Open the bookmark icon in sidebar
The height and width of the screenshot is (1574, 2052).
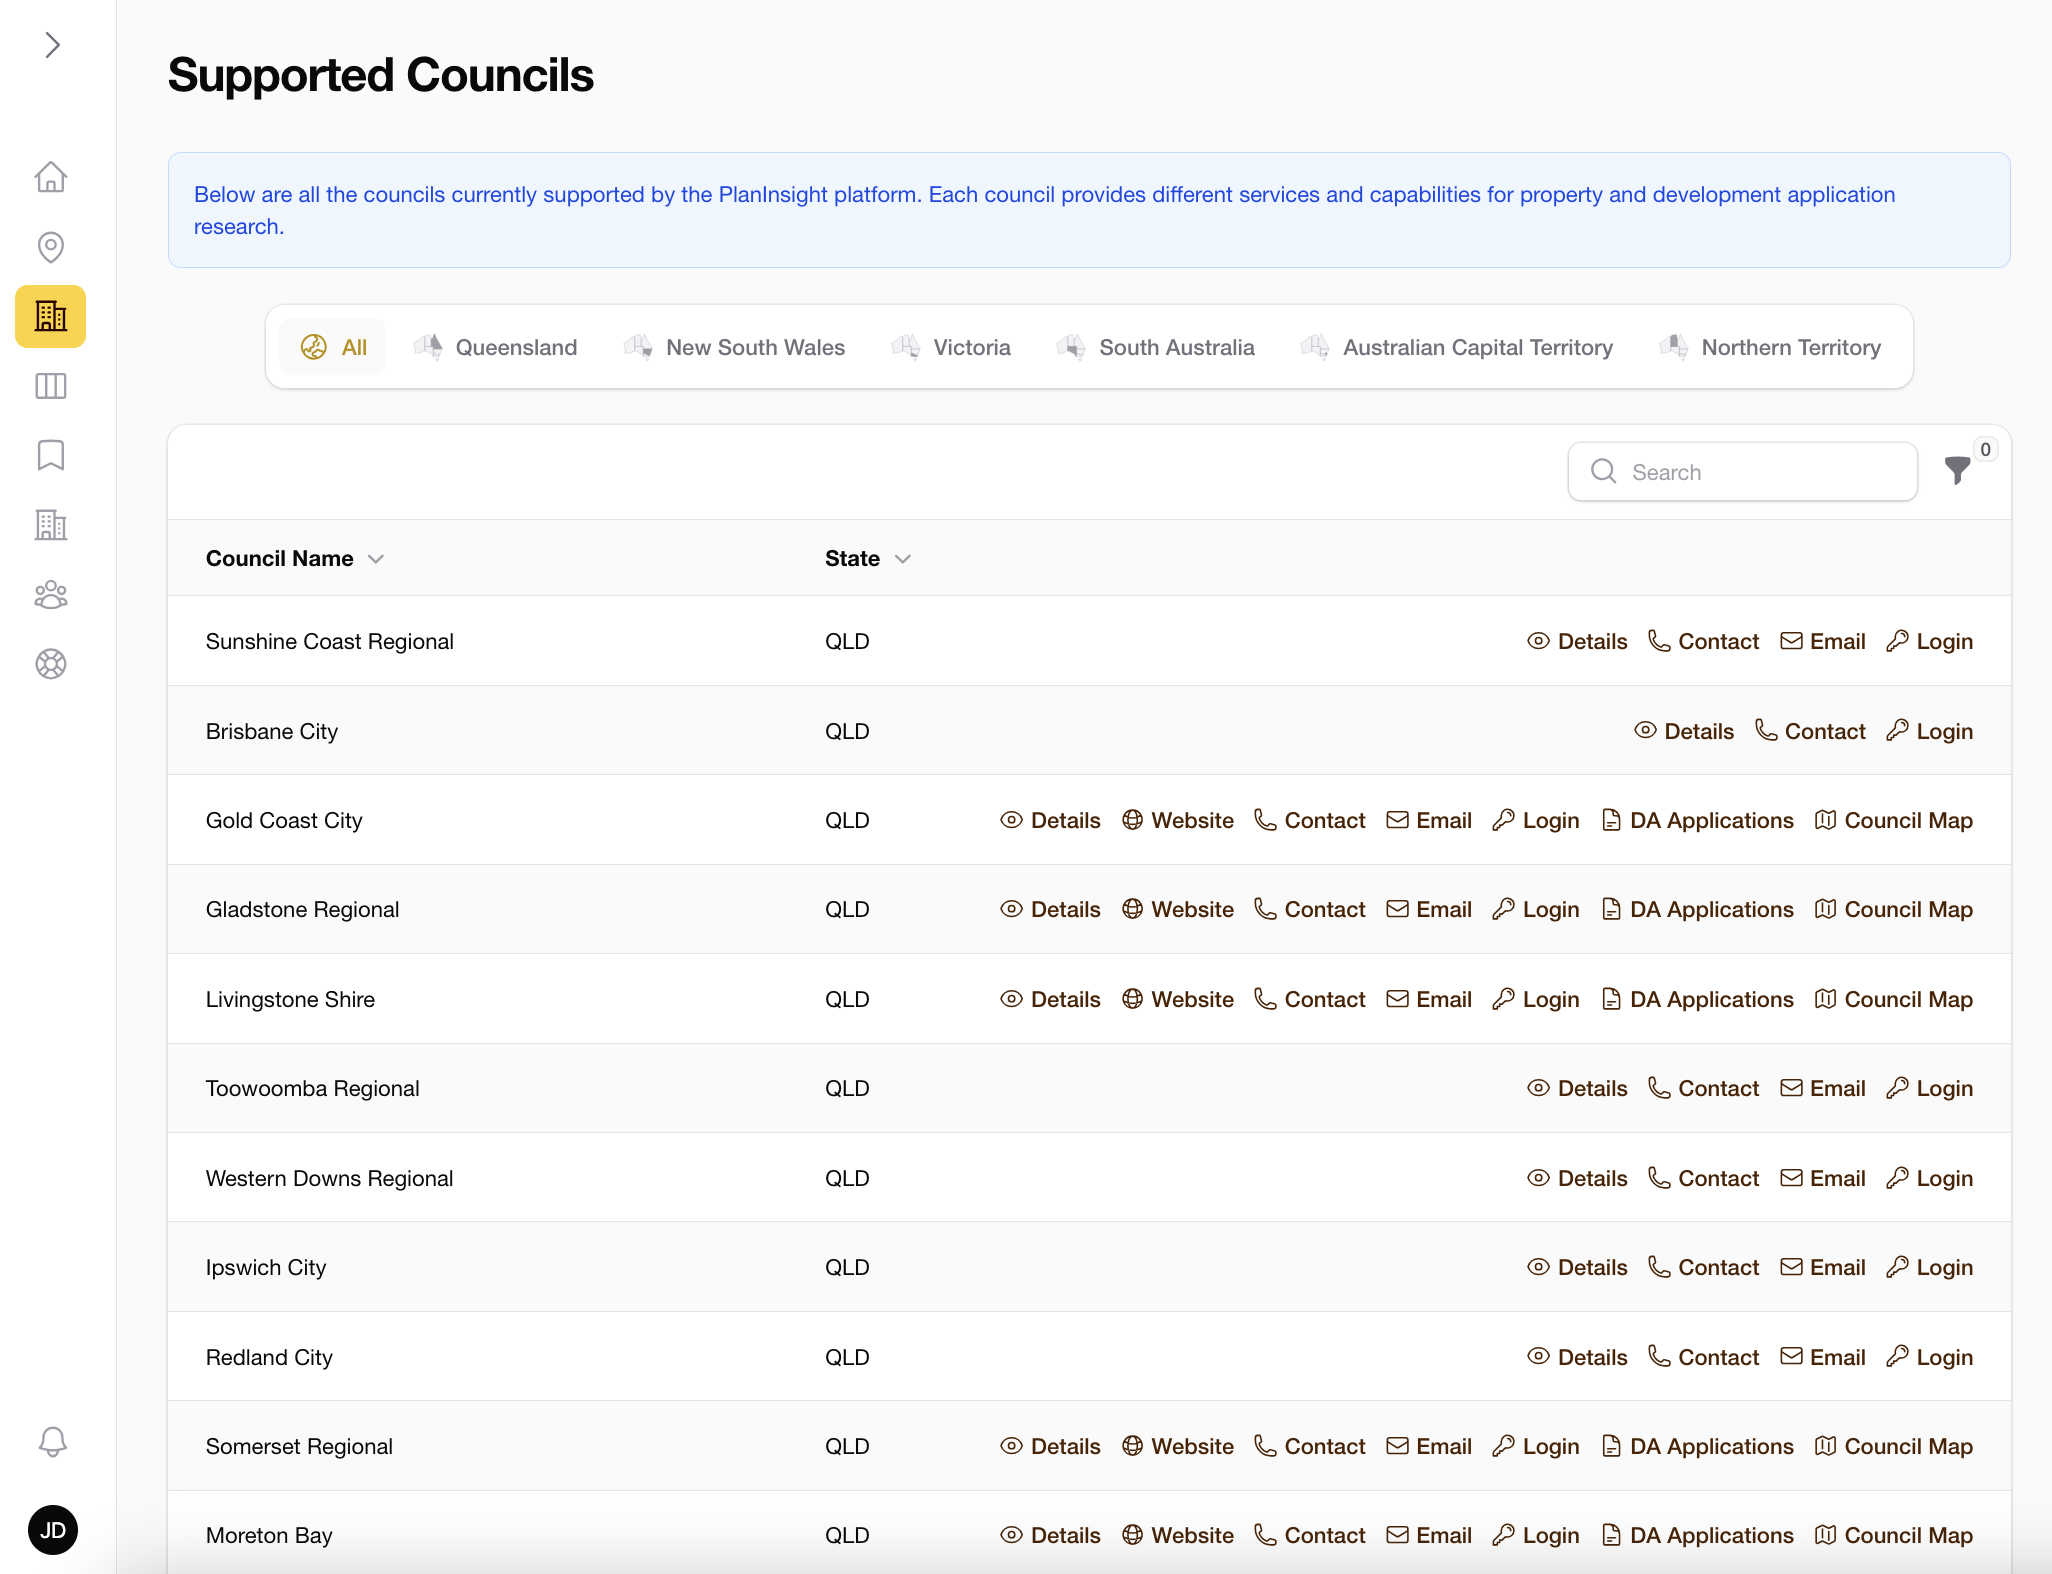pyautogui.click(x=51, y=455)
